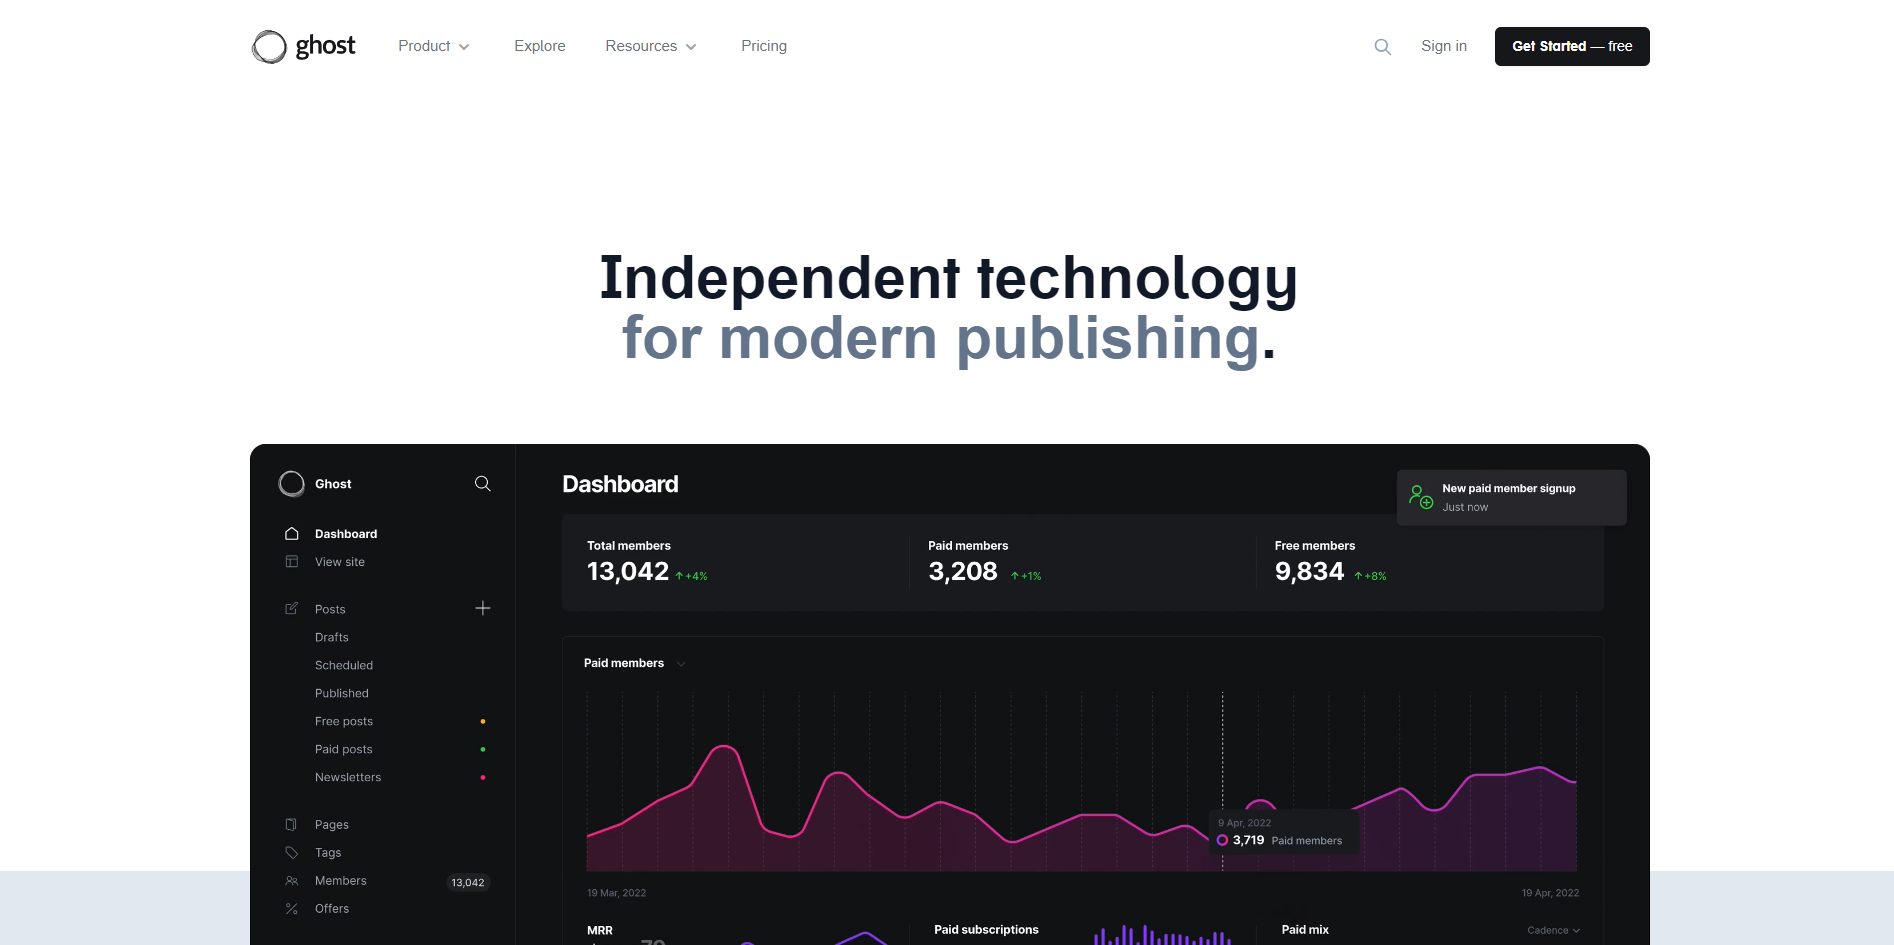Click the Dashboard home icon in the sidebar

pos(292,534)
